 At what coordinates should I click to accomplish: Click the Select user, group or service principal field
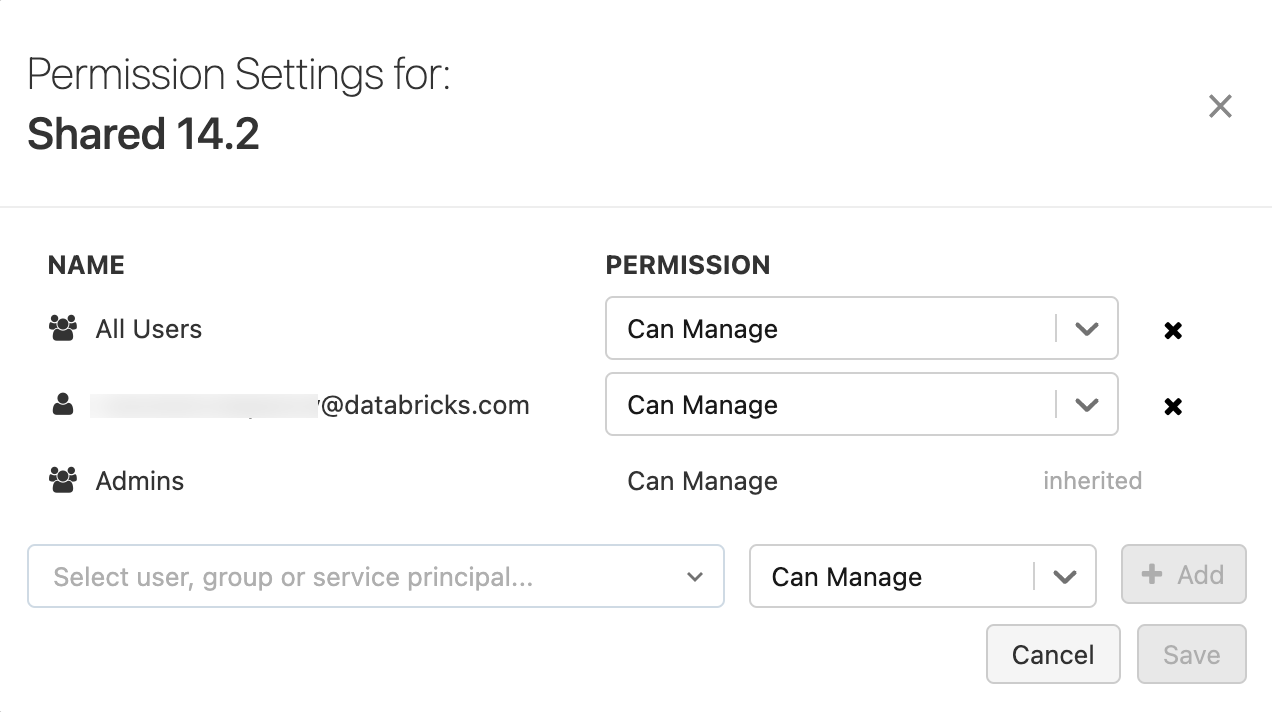pos(360,577)
